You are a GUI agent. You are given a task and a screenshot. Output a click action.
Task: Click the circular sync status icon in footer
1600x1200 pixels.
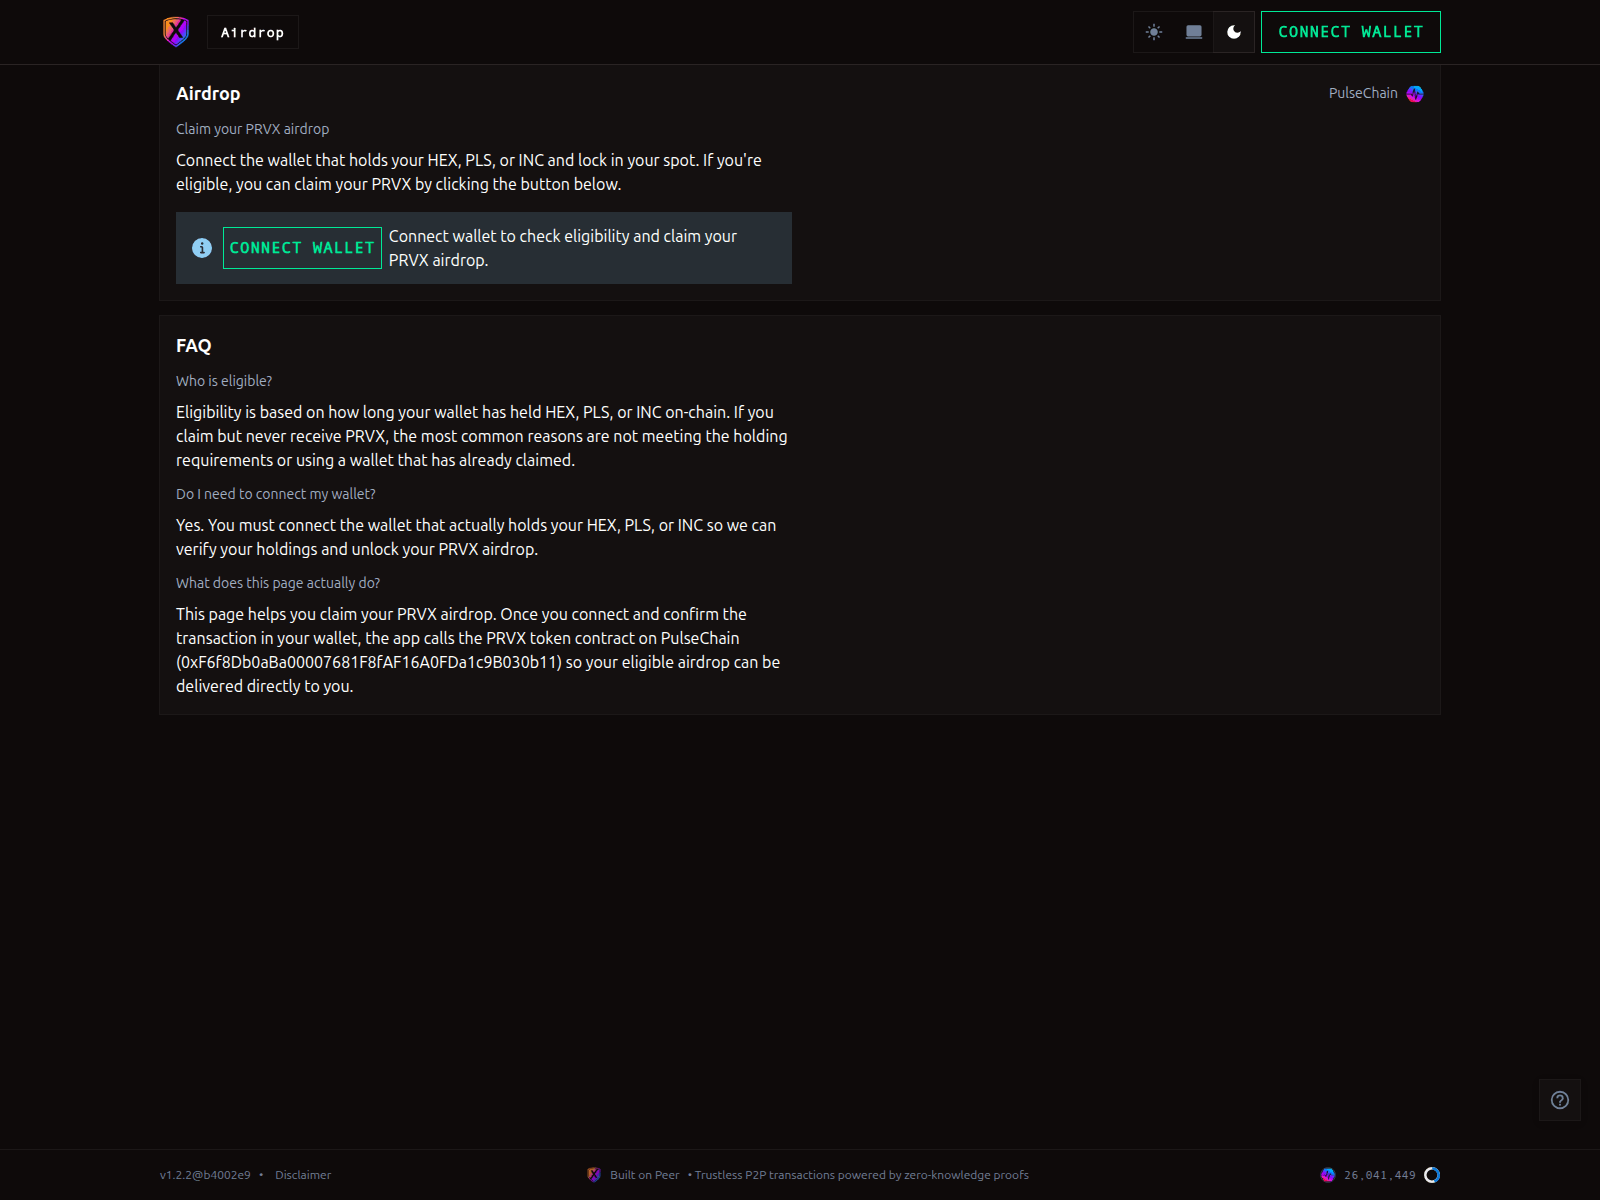point(1432,1175)
